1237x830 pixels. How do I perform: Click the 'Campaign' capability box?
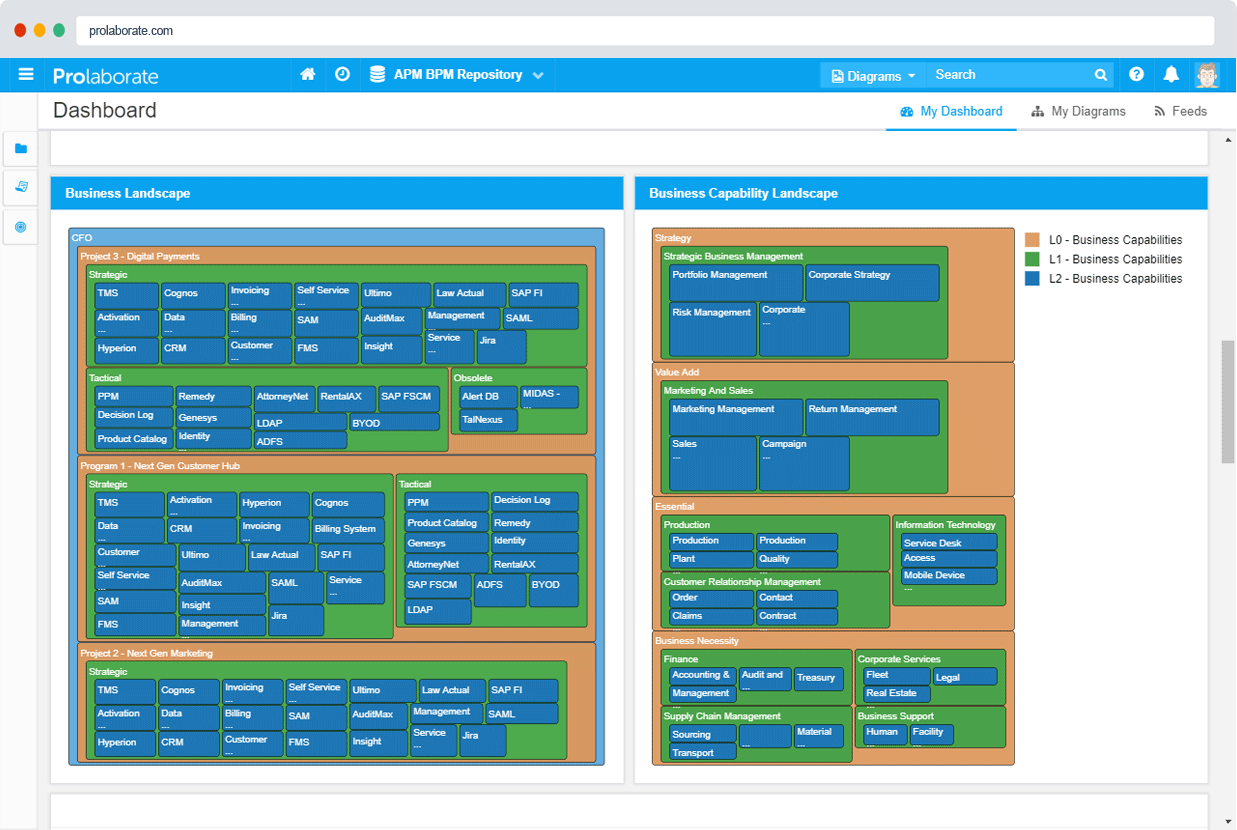point(804,463)
